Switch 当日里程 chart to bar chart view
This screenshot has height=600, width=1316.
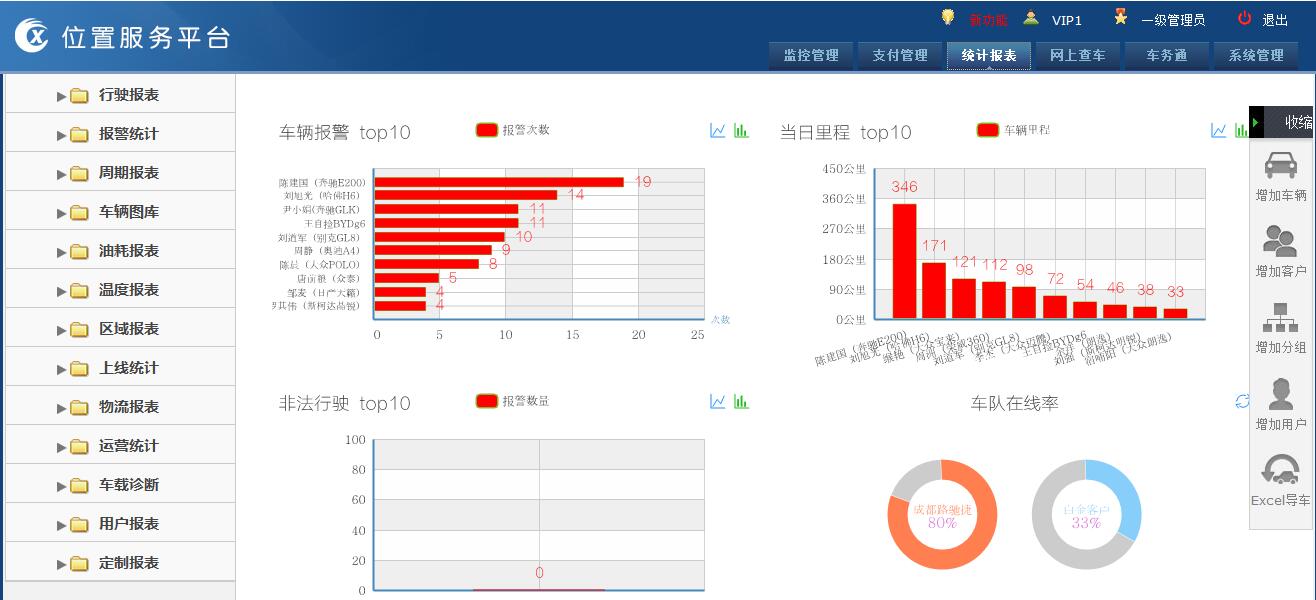point(1241,131)
